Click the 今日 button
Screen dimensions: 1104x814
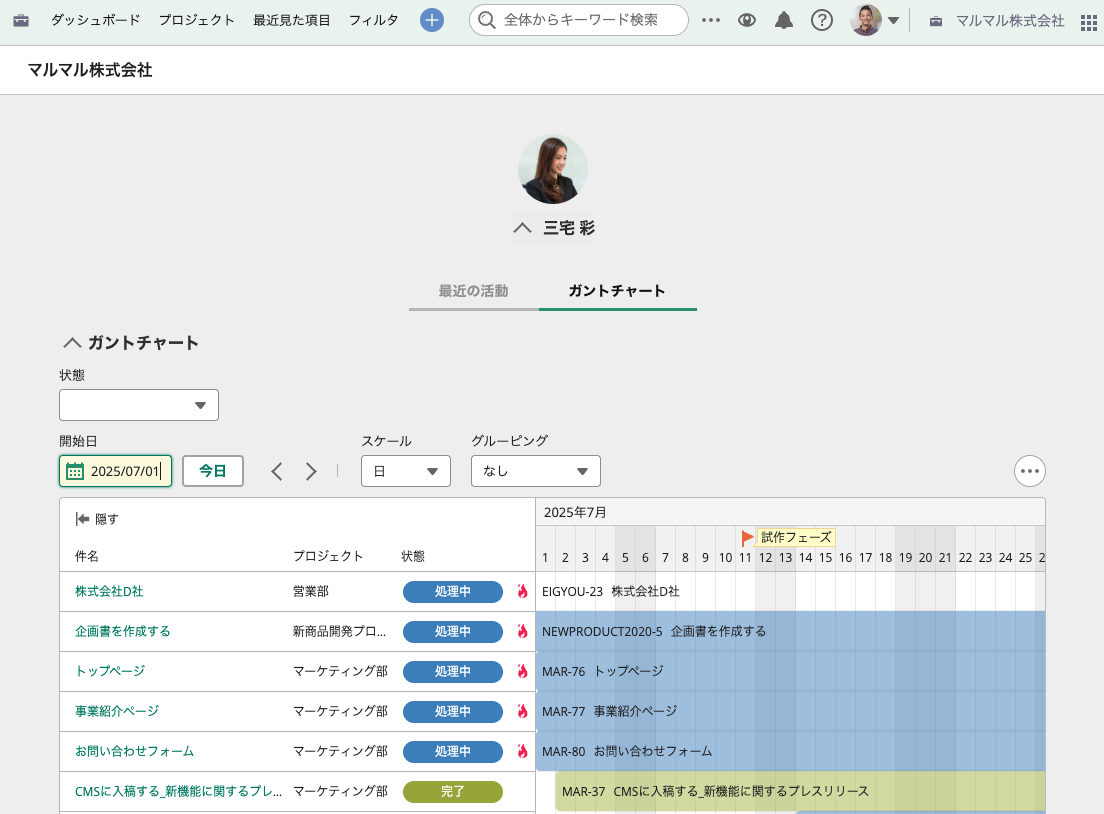(x=213, y=471)
